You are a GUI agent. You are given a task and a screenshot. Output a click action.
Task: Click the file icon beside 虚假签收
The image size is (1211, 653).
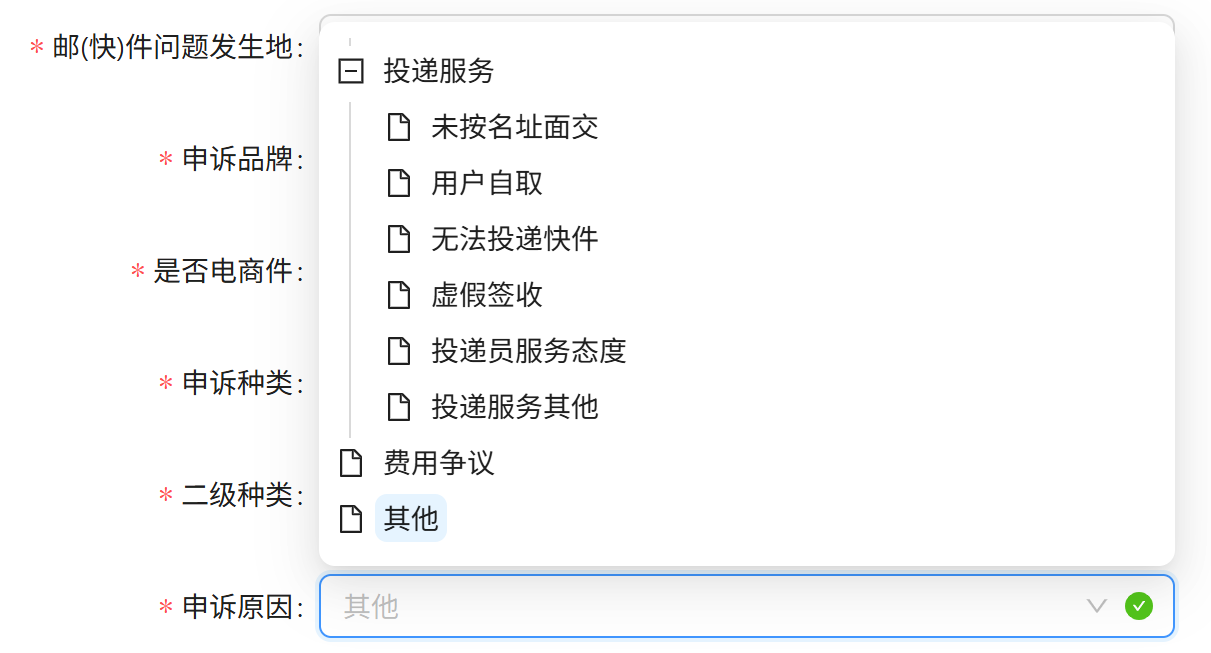(x=399, y=295)
